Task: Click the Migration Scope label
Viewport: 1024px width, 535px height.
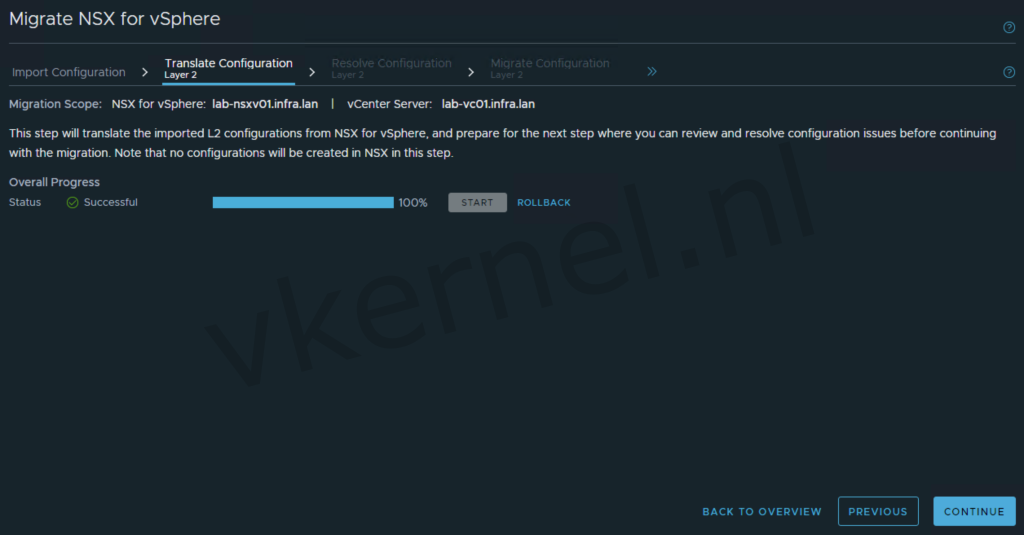Action: 56,104
